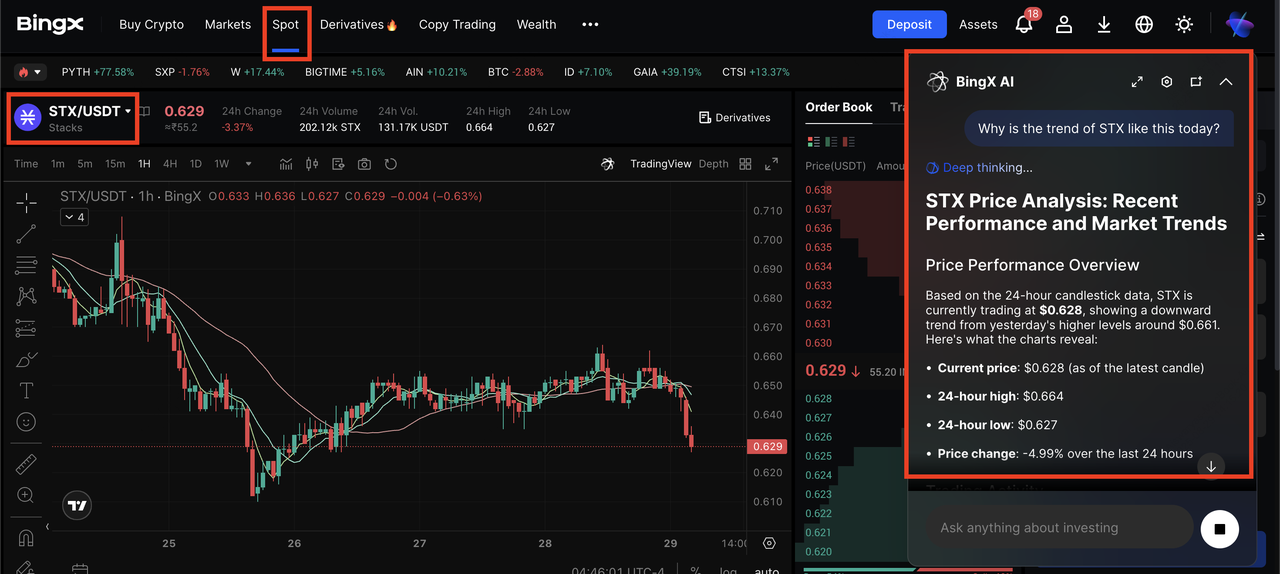Select the crosshair cursor drawing tool

(26, 203)
